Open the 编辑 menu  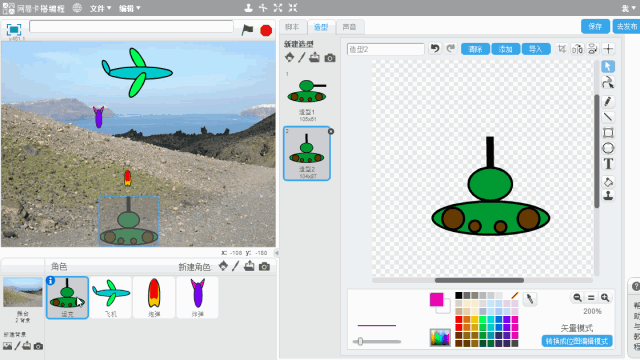pos(129,8)
